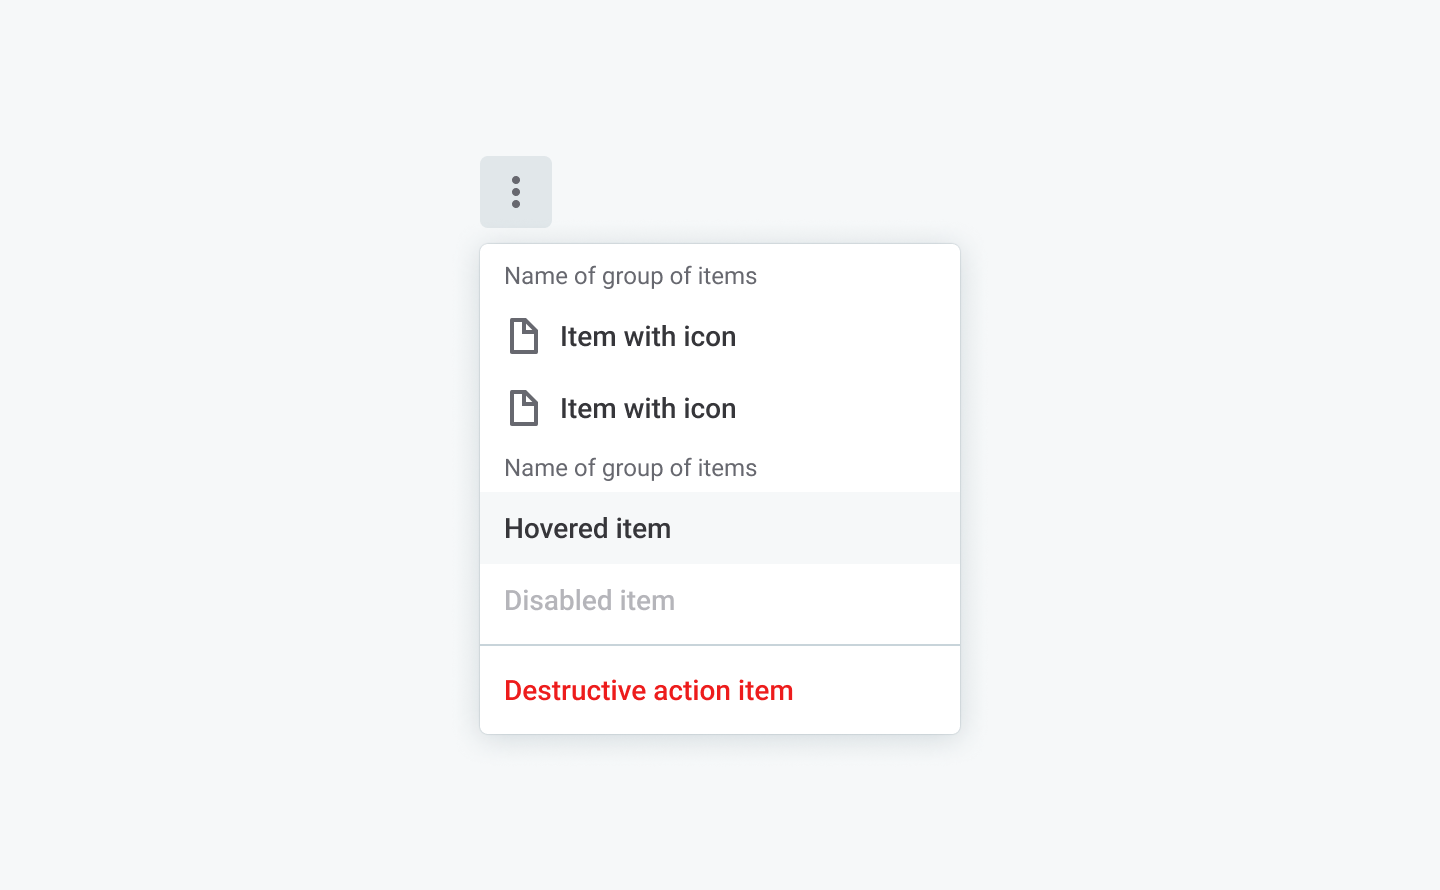
Task: Click the divider line above the destructive item
Action: pos(720,645)
